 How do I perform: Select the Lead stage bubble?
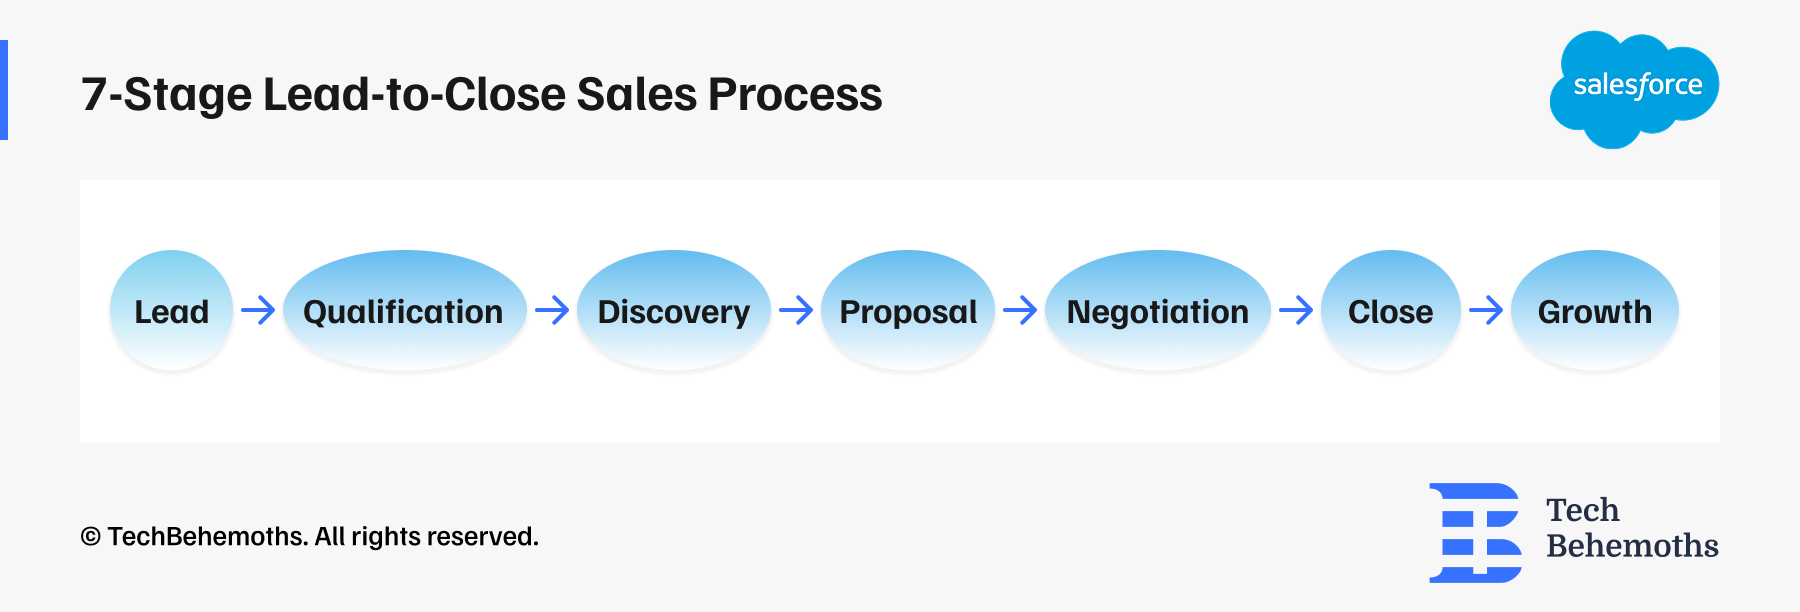tap(172, 311)
